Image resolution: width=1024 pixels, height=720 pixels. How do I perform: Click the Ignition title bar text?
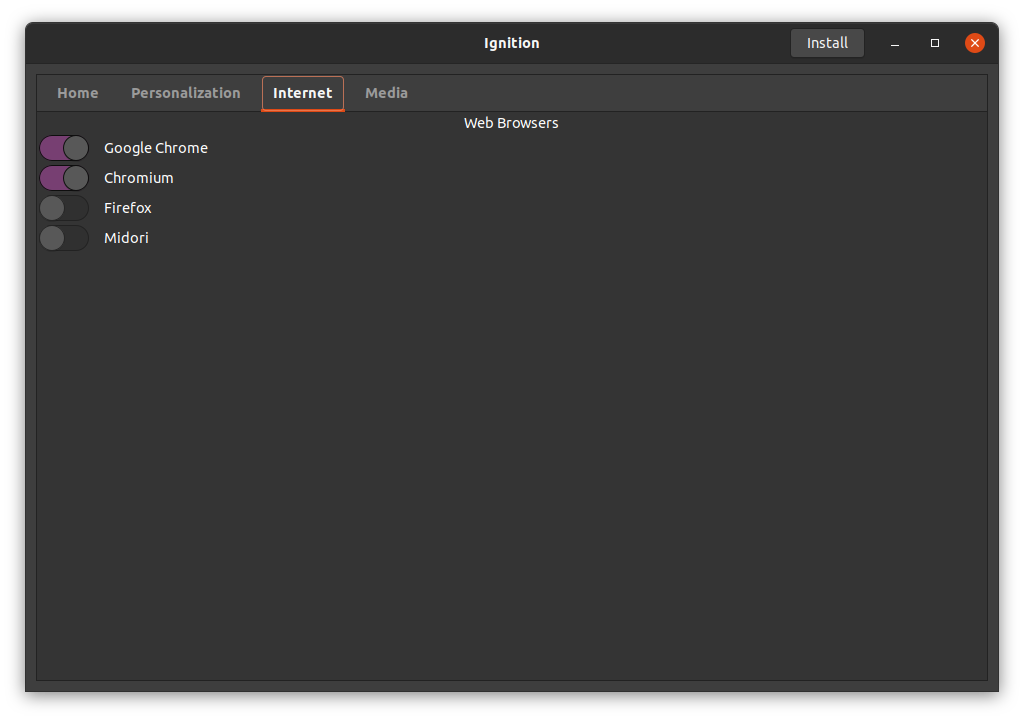pos(511,42)
